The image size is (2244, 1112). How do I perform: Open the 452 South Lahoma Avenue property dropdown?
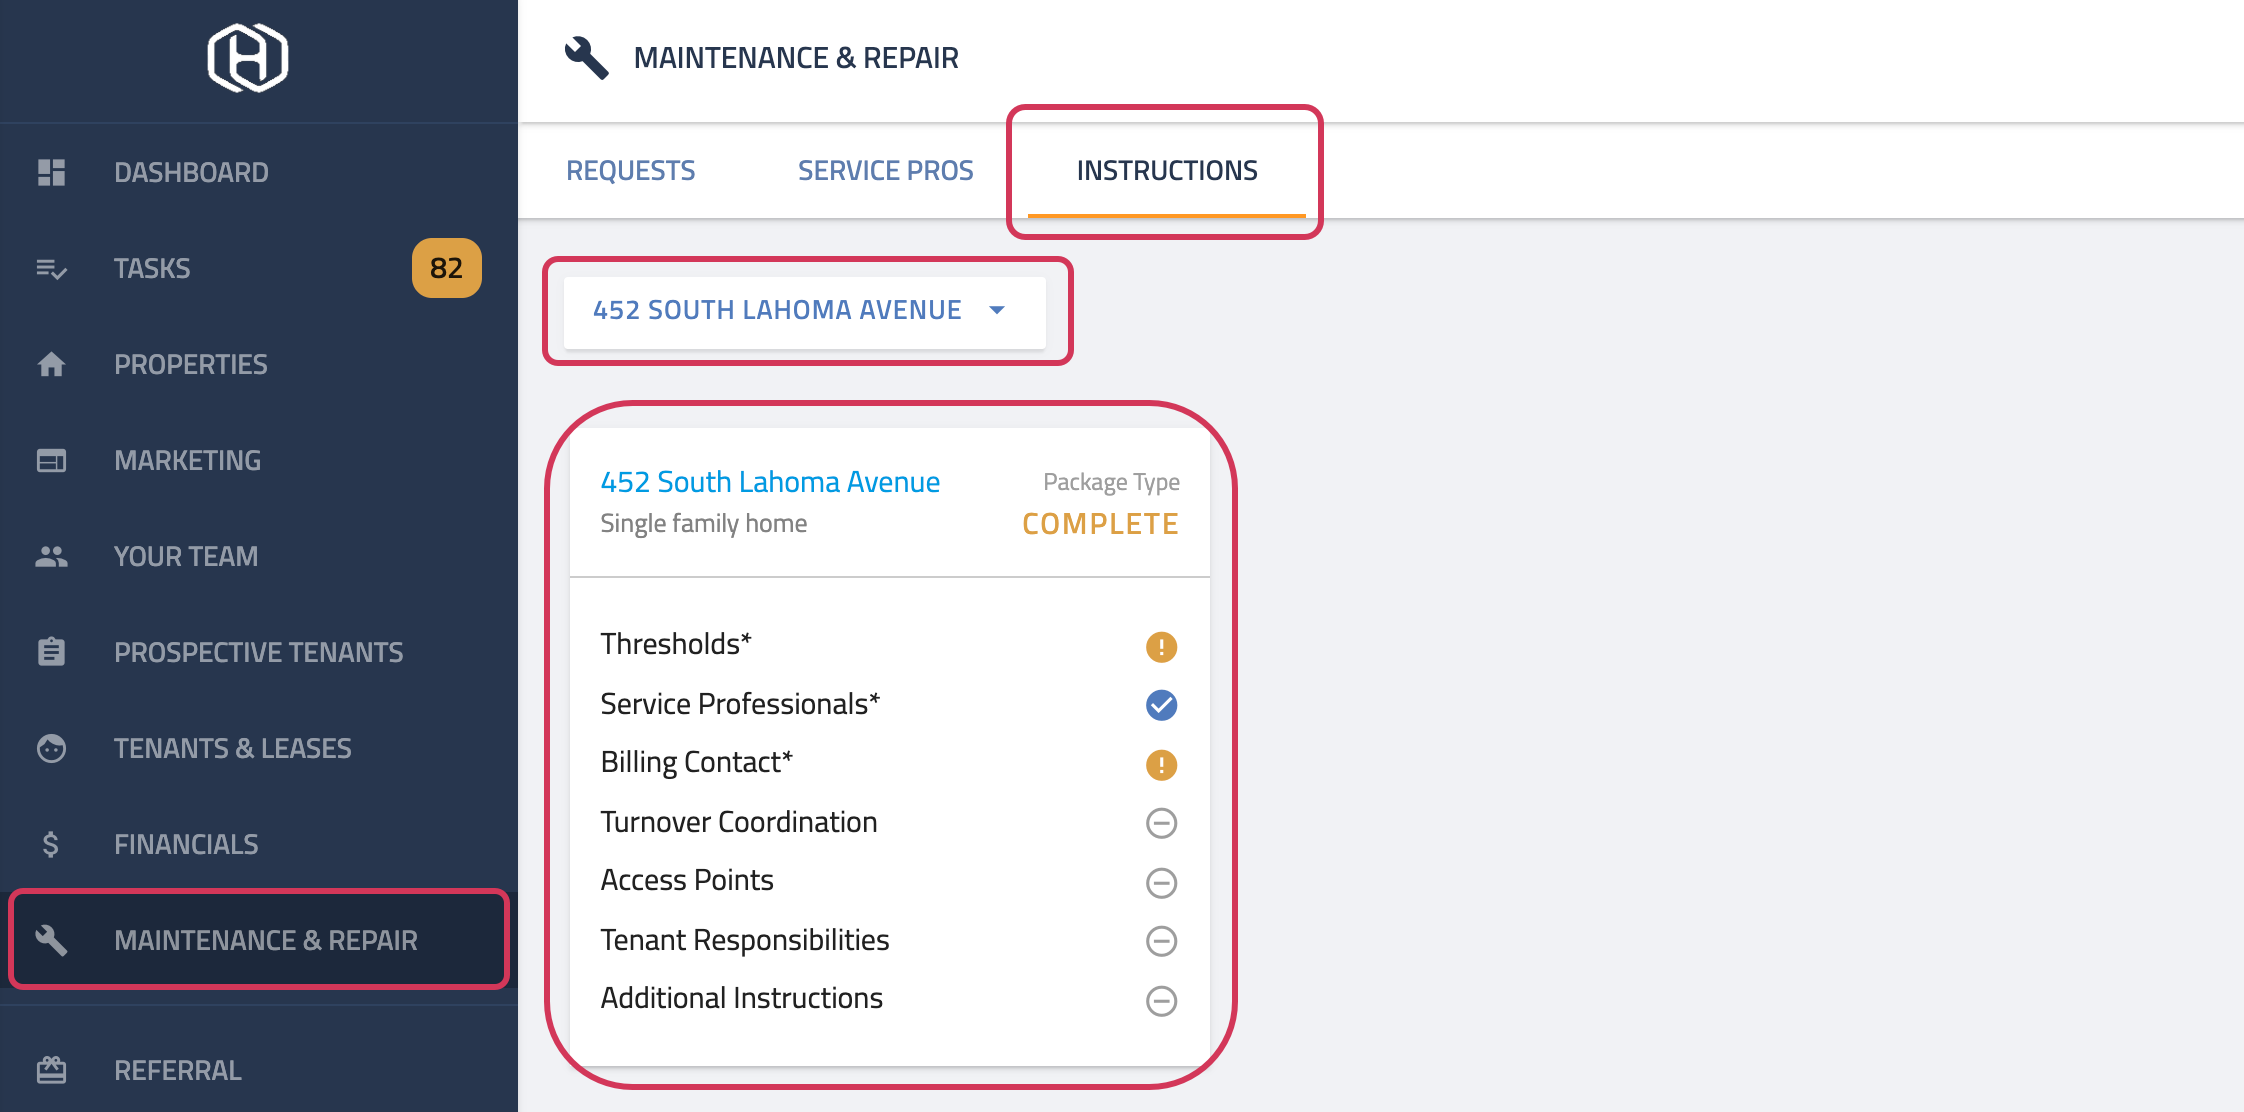pos(805,311)
